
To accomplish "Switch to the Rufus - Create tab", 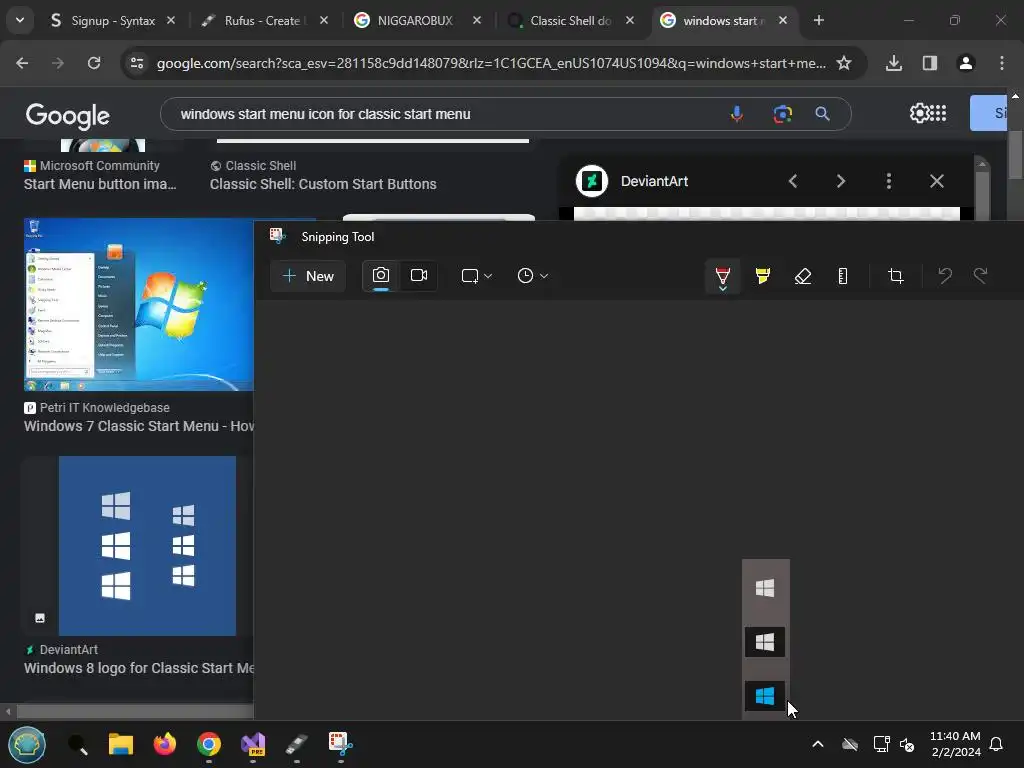I will pyautogui.click(x=264, y=21).
